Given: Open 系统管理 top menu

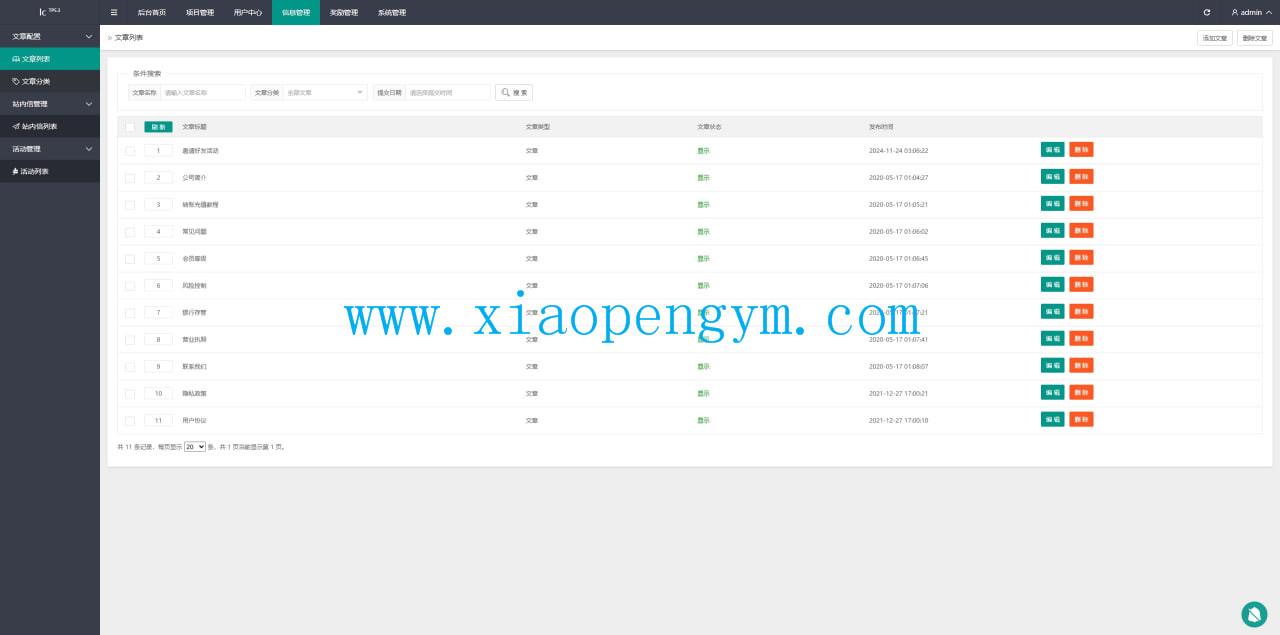Looking at the screenshot, I should [392, 12].
